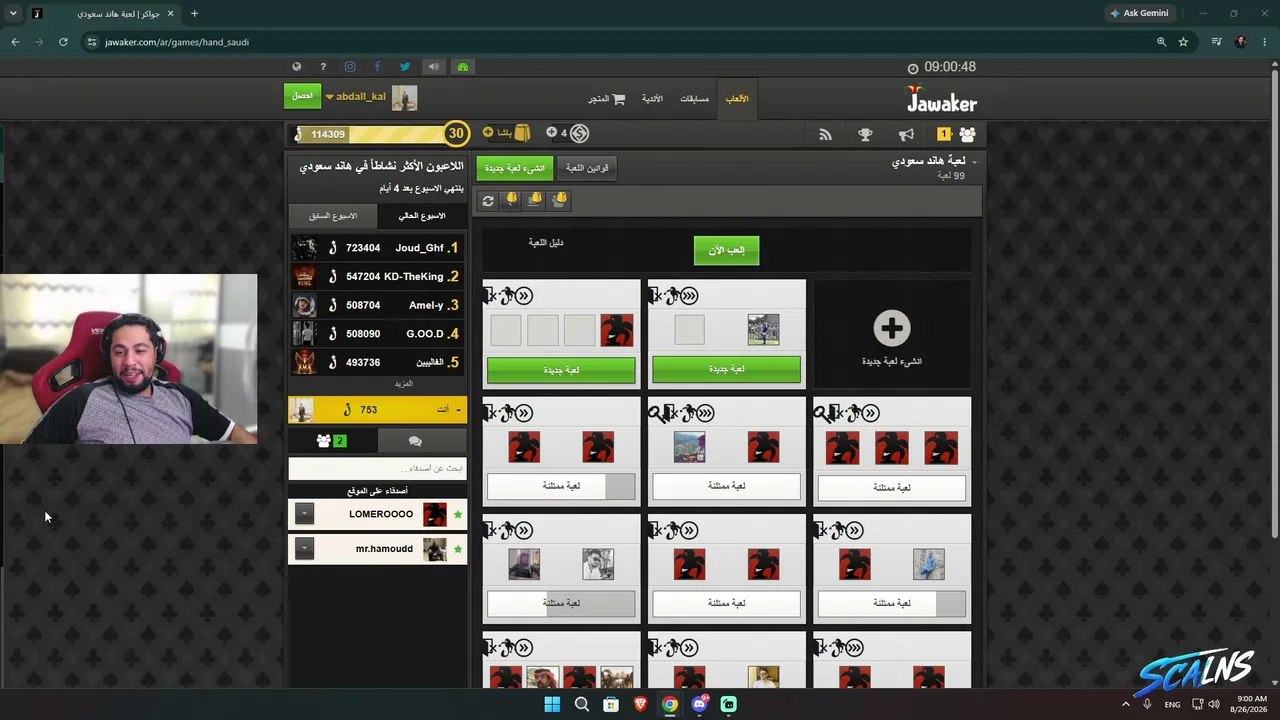The height and width of the screenshot is (720, 1280).
Task: Focus the friends search input field
Action: 377,468
